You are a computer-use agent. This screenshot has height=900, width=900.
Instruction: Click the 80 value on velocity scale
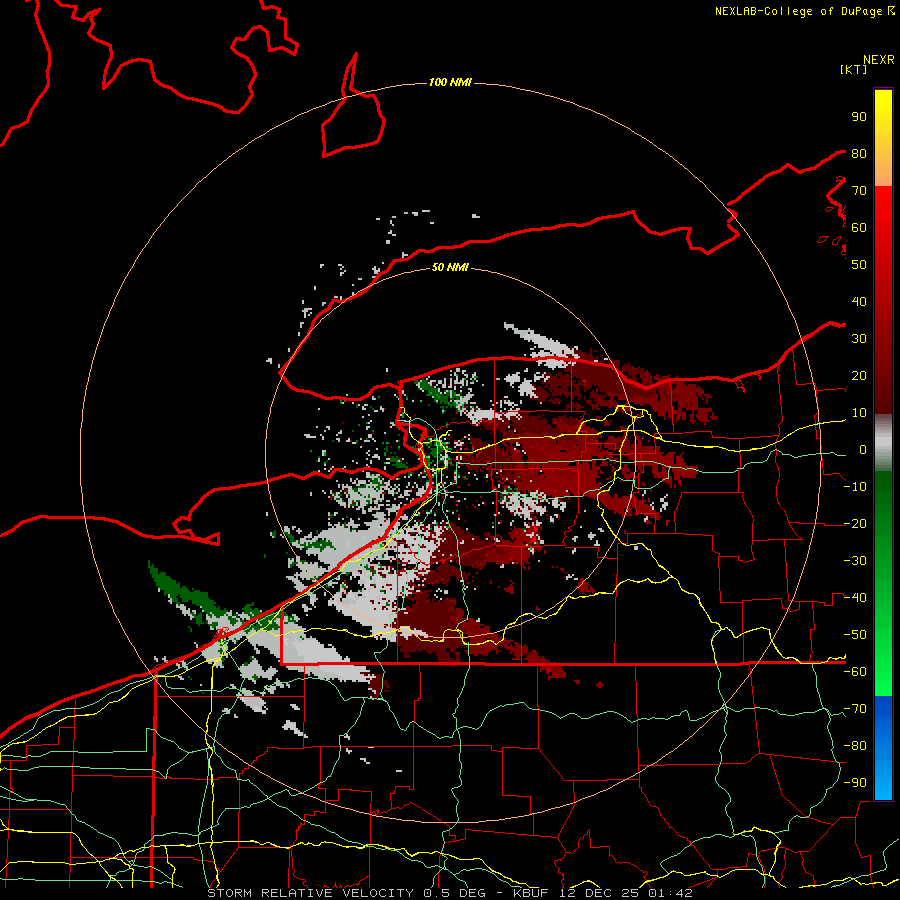(859, 153)
